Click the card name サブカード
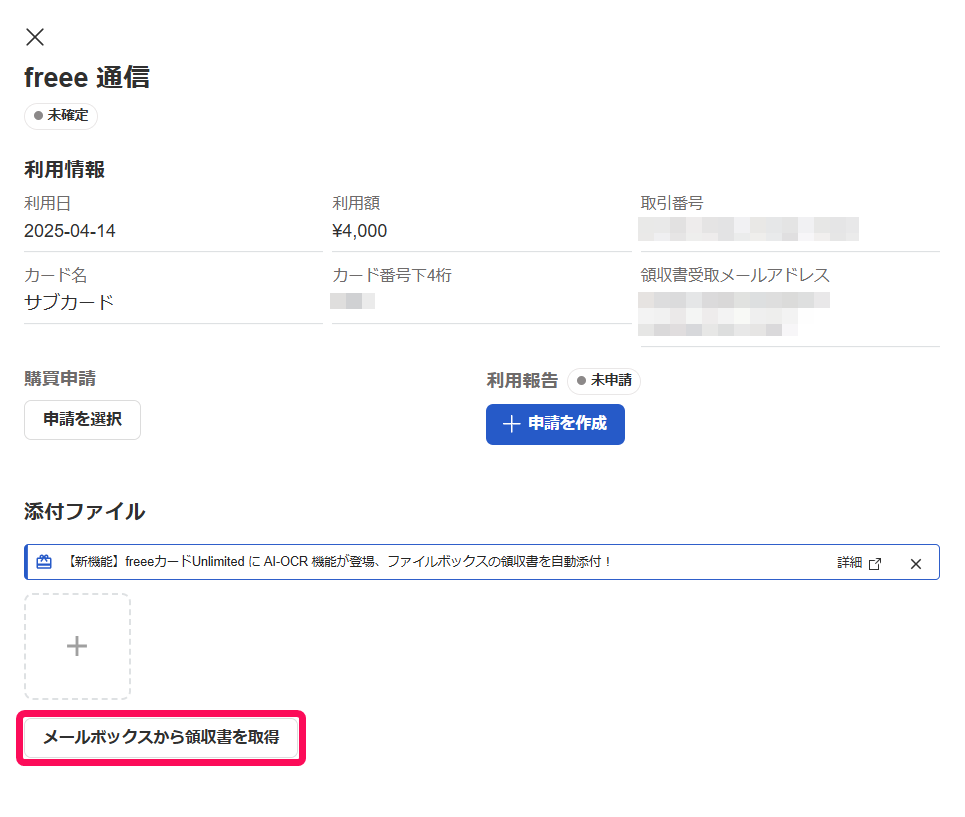Image resolution: width=965 pixels, height=817 pixels. point(69,302)
